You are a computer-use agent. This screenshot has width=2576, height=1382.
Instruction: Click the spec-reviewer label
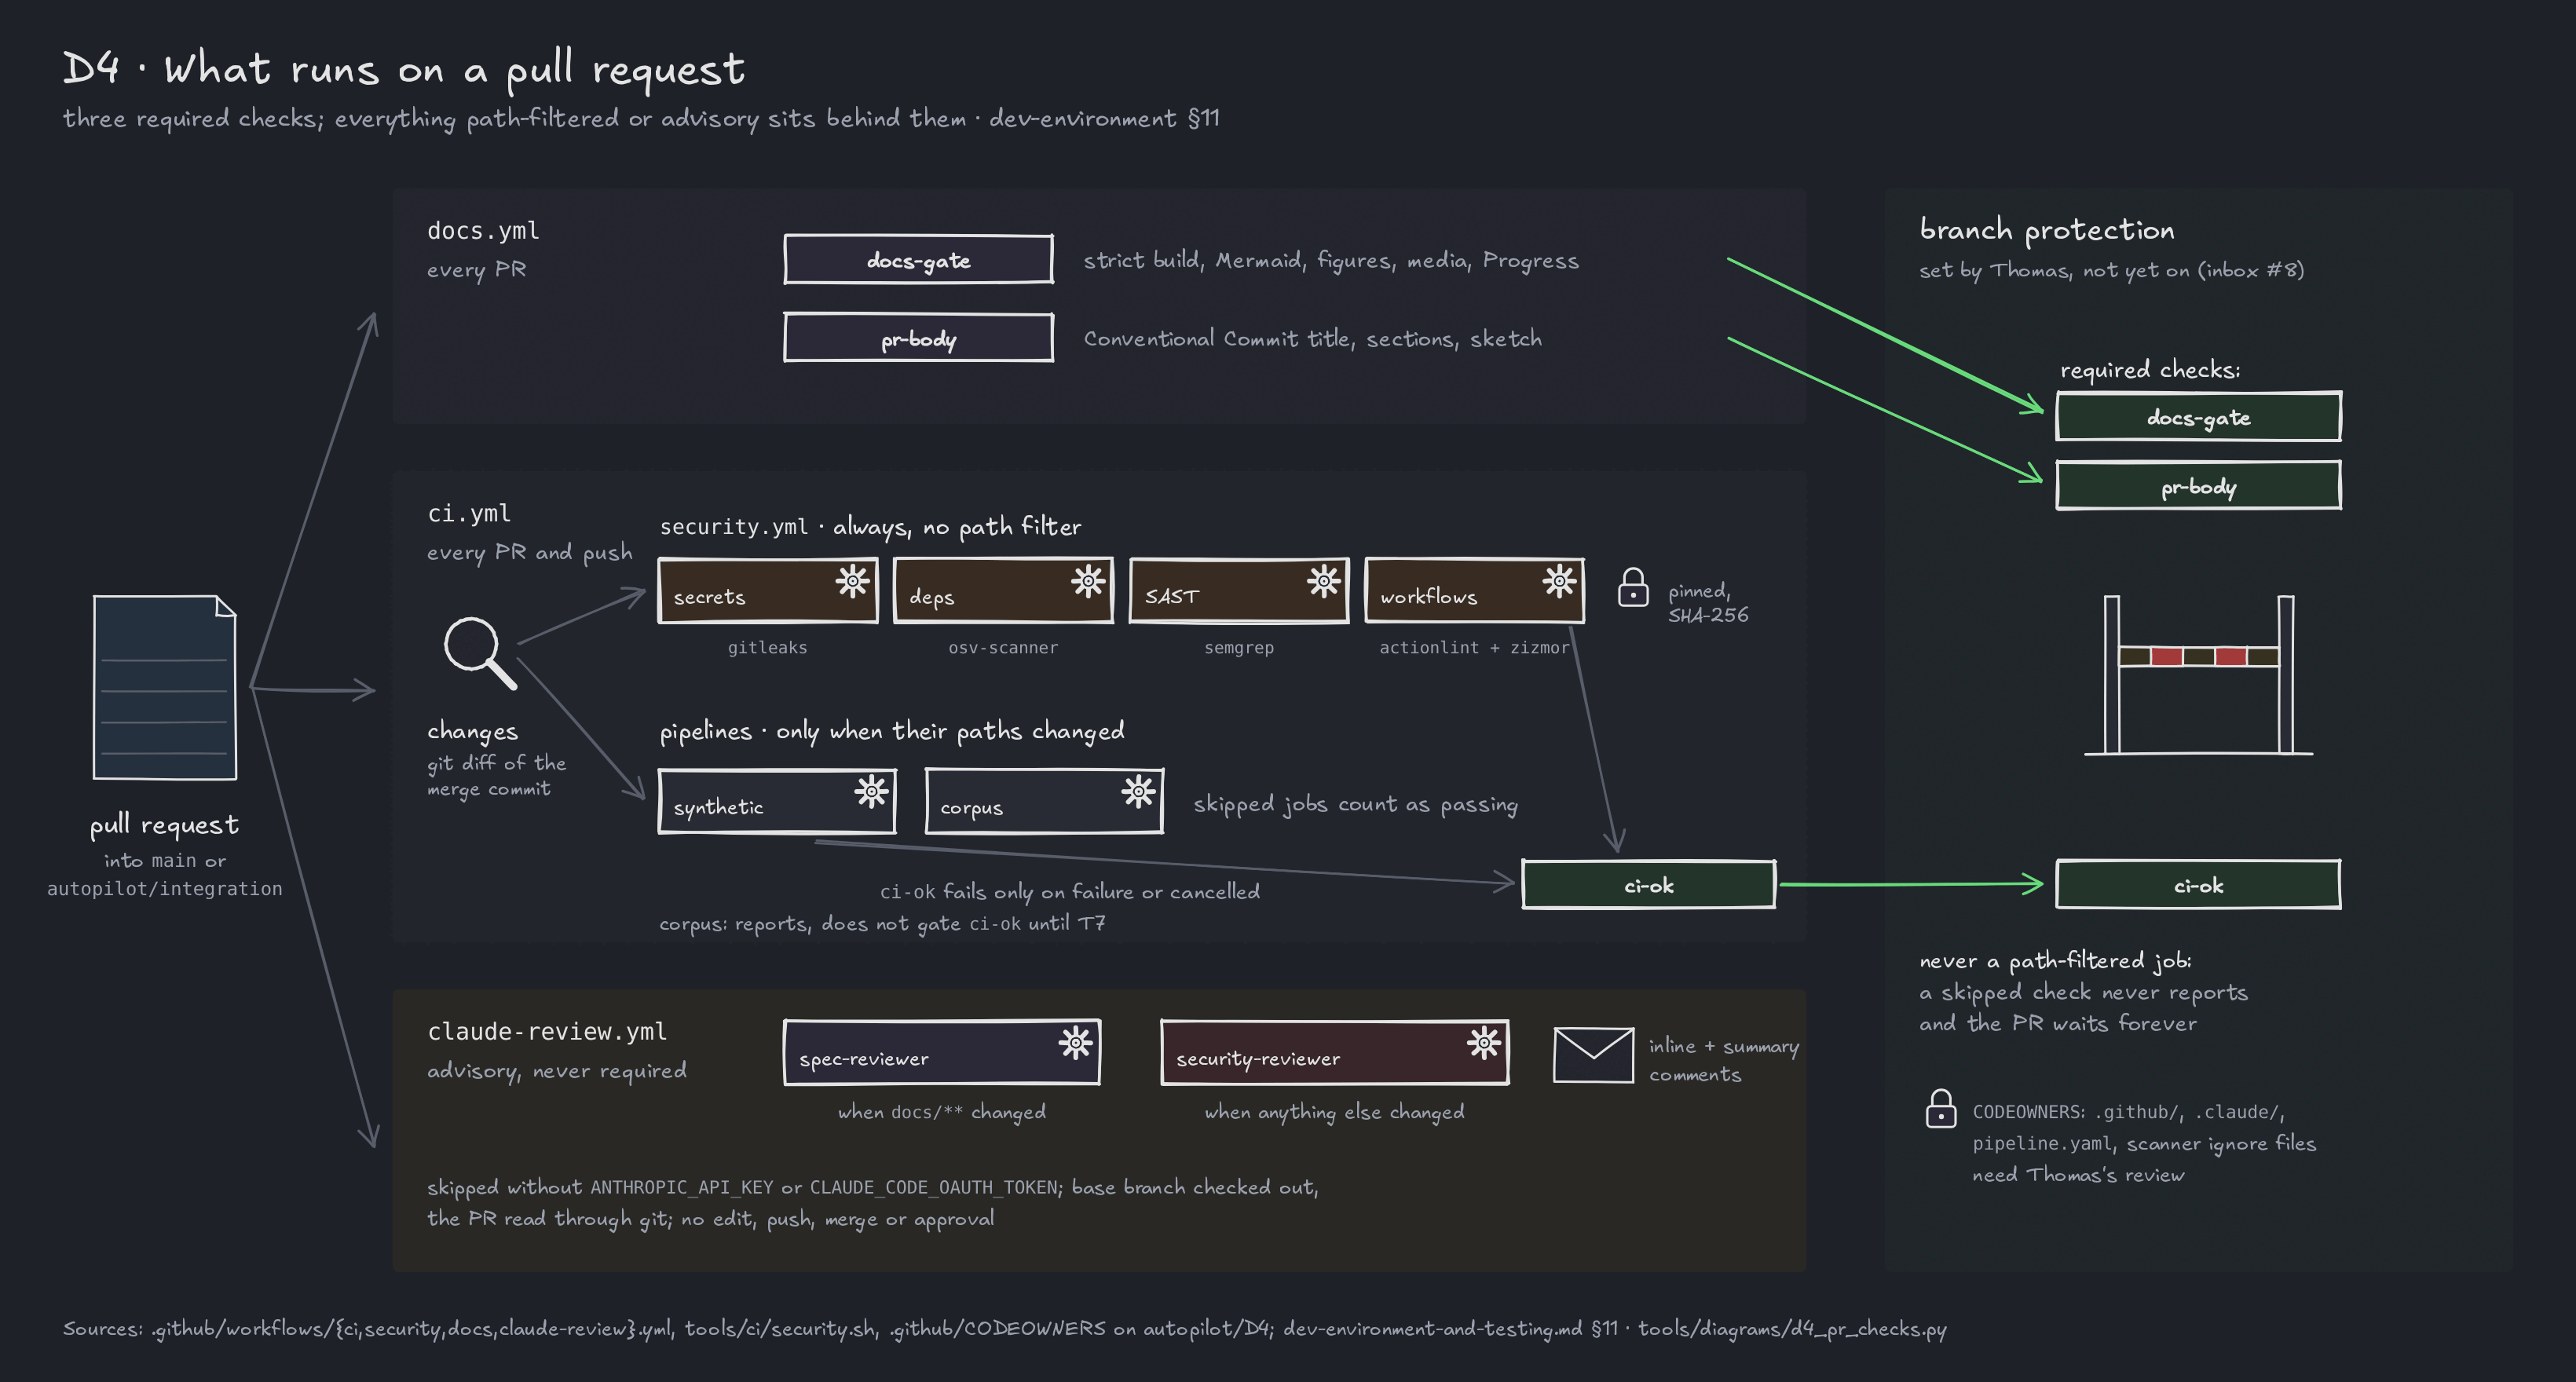coord(863,1059)
